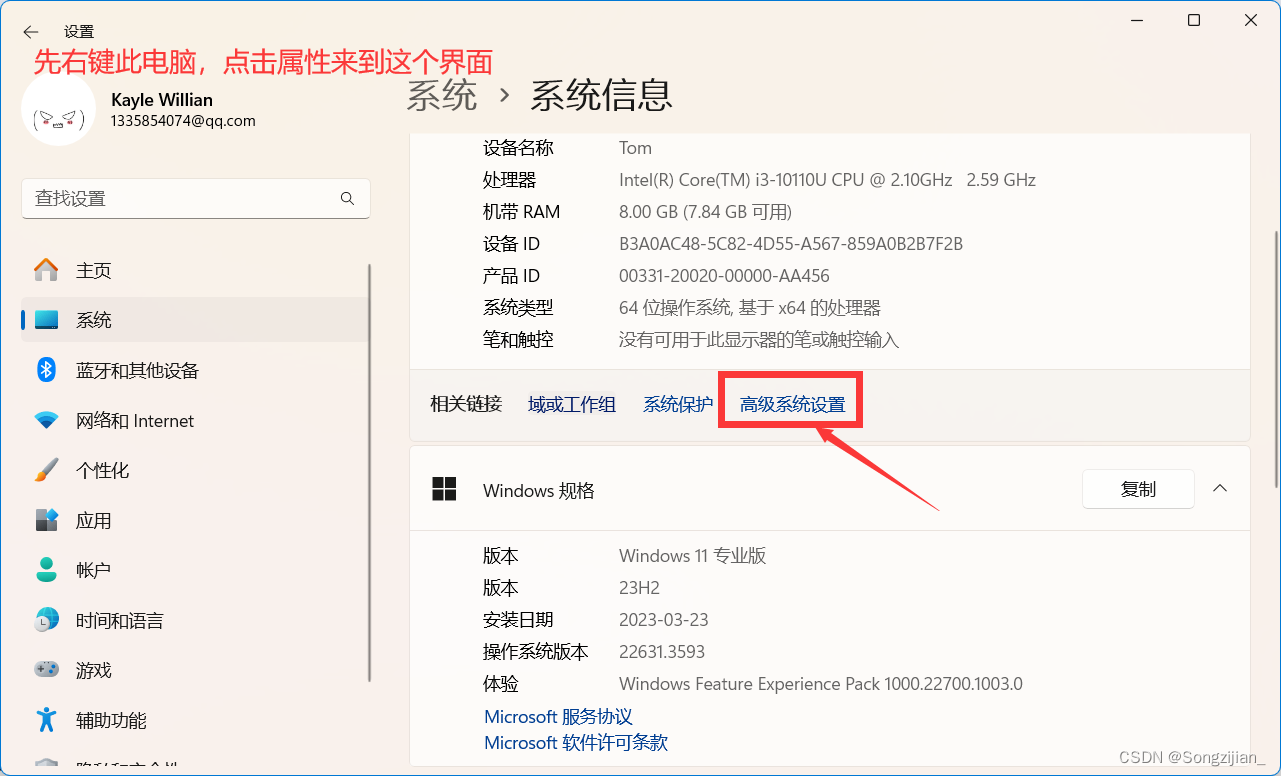Minimize the Settings window

click(1136, 20)
